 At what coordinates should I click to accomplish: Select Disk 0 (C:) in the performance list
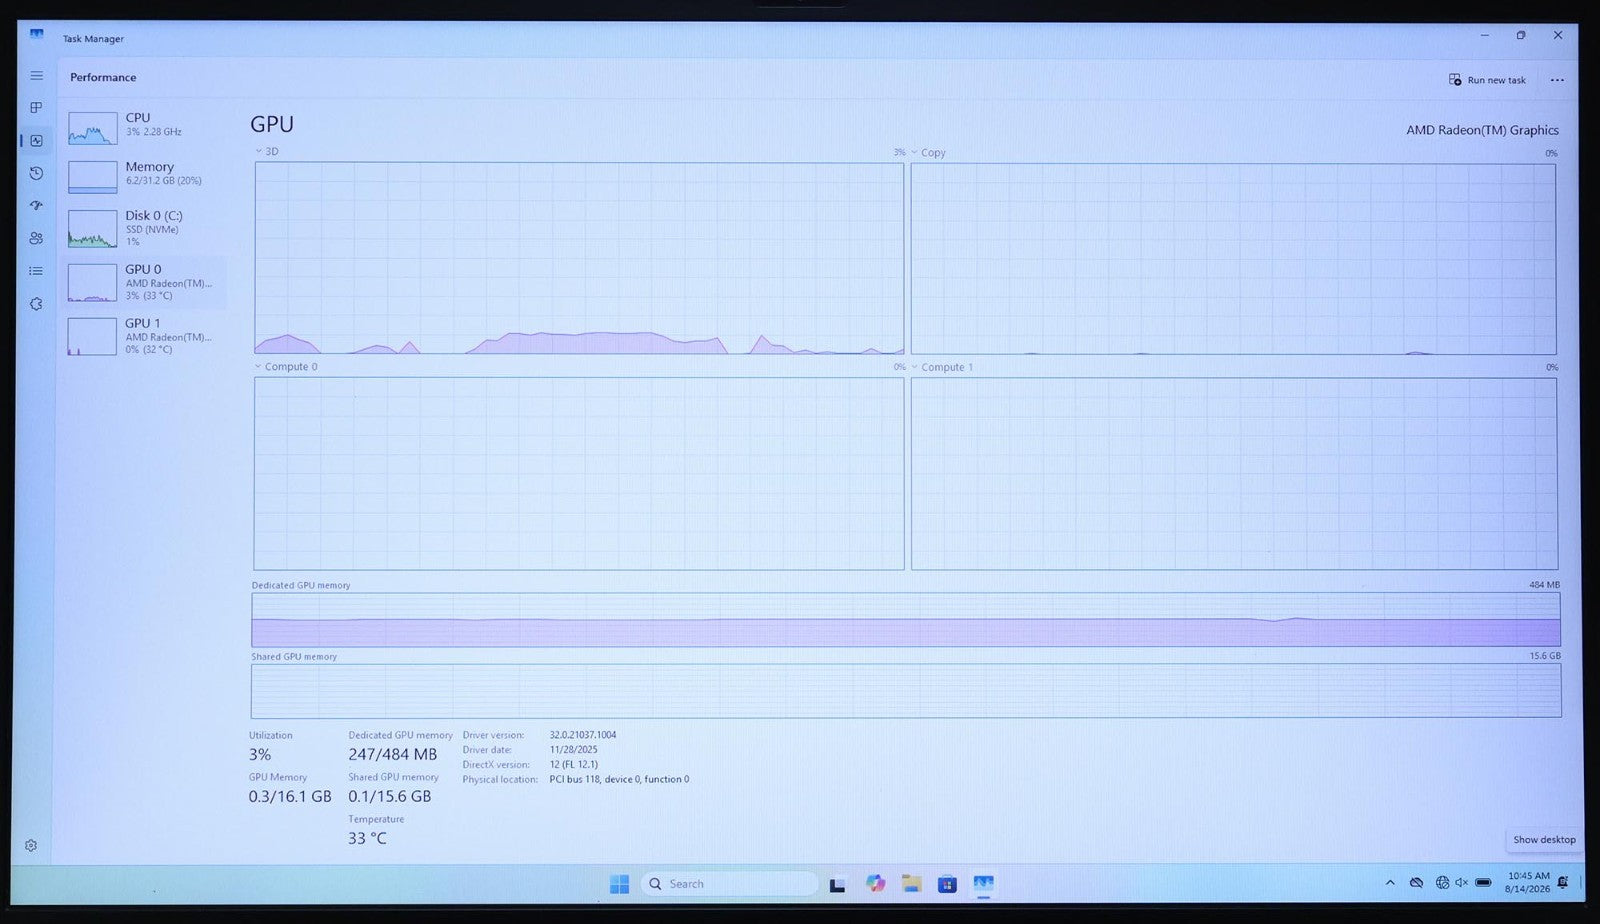[x=143, y=229]
